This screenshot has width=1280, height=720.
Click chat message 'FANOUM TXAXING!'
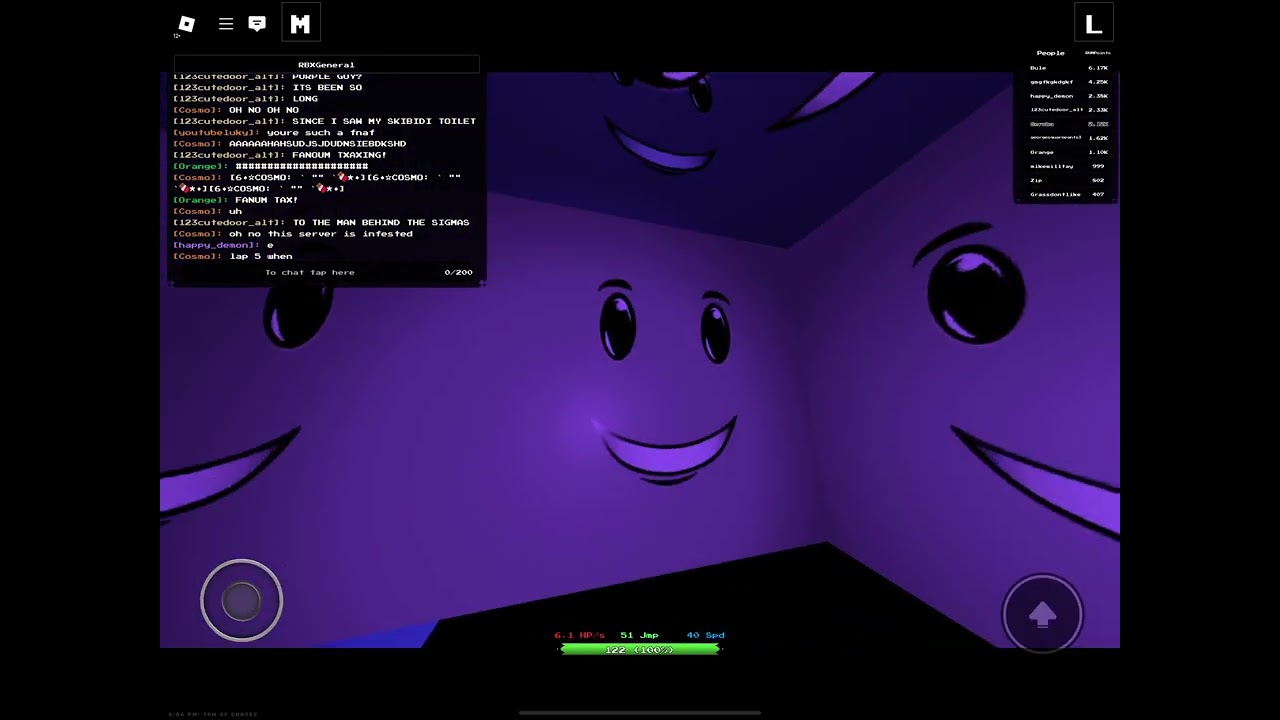(339, 155)
